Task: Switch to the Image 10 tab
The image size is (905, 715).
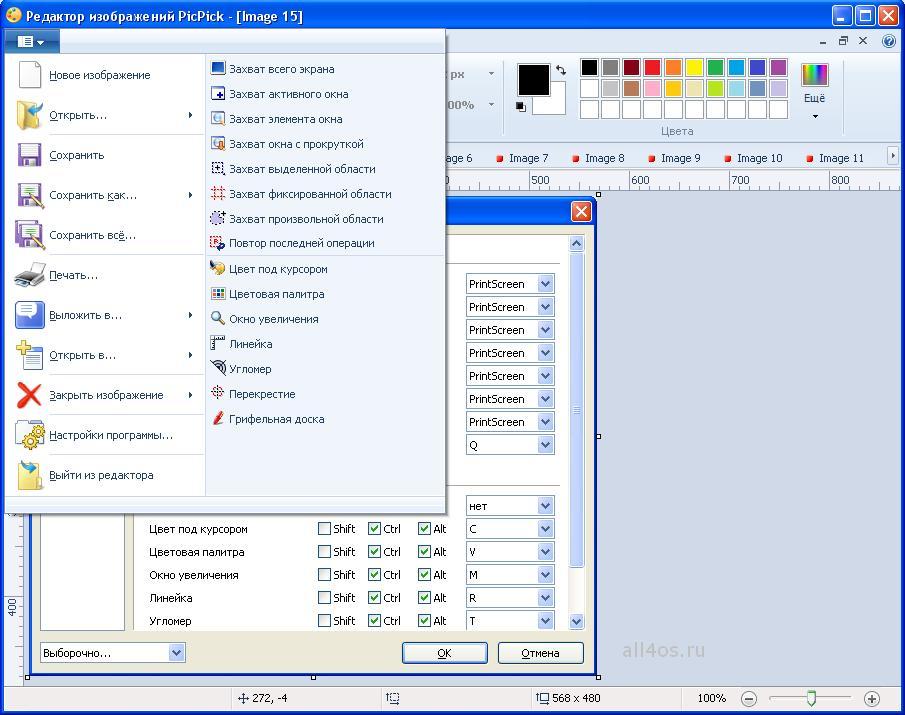Action: (x=754, y=158)
